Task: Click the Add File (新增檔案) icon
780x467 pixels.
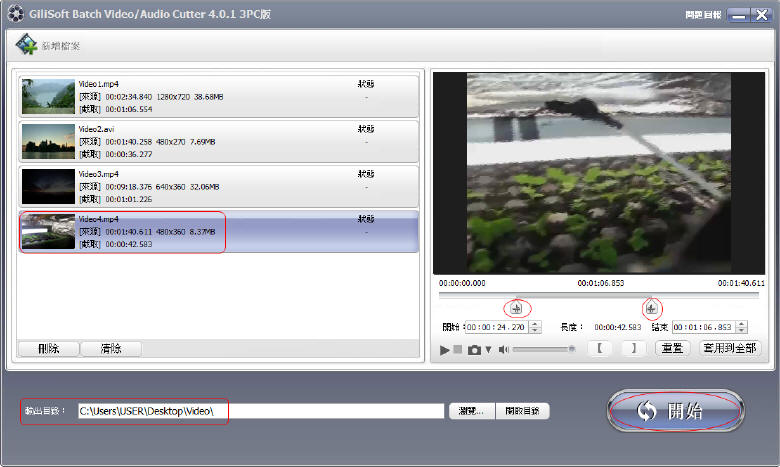Action: [x=28, y=46]
